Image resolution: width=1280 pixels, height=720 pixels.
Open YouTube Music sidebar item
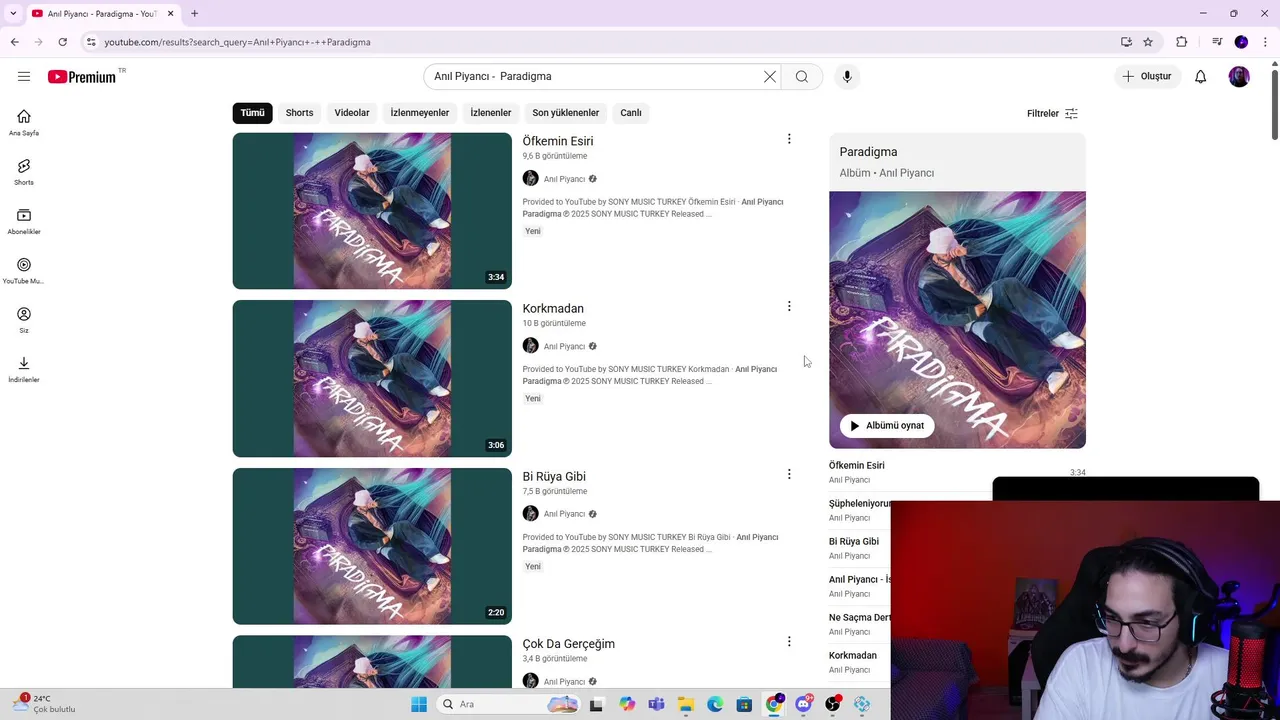tap(24, 271)
